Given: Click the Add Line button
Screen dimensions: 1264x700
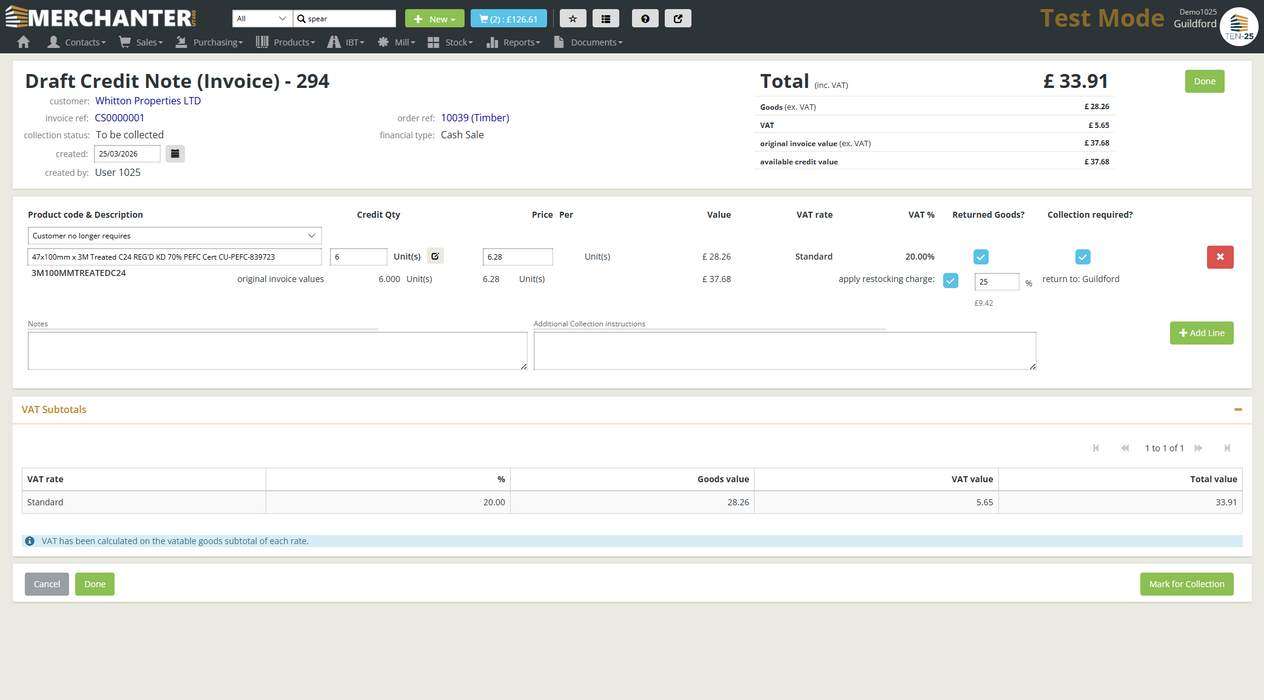Looking at the screenshot, I should pos(1201,333).
